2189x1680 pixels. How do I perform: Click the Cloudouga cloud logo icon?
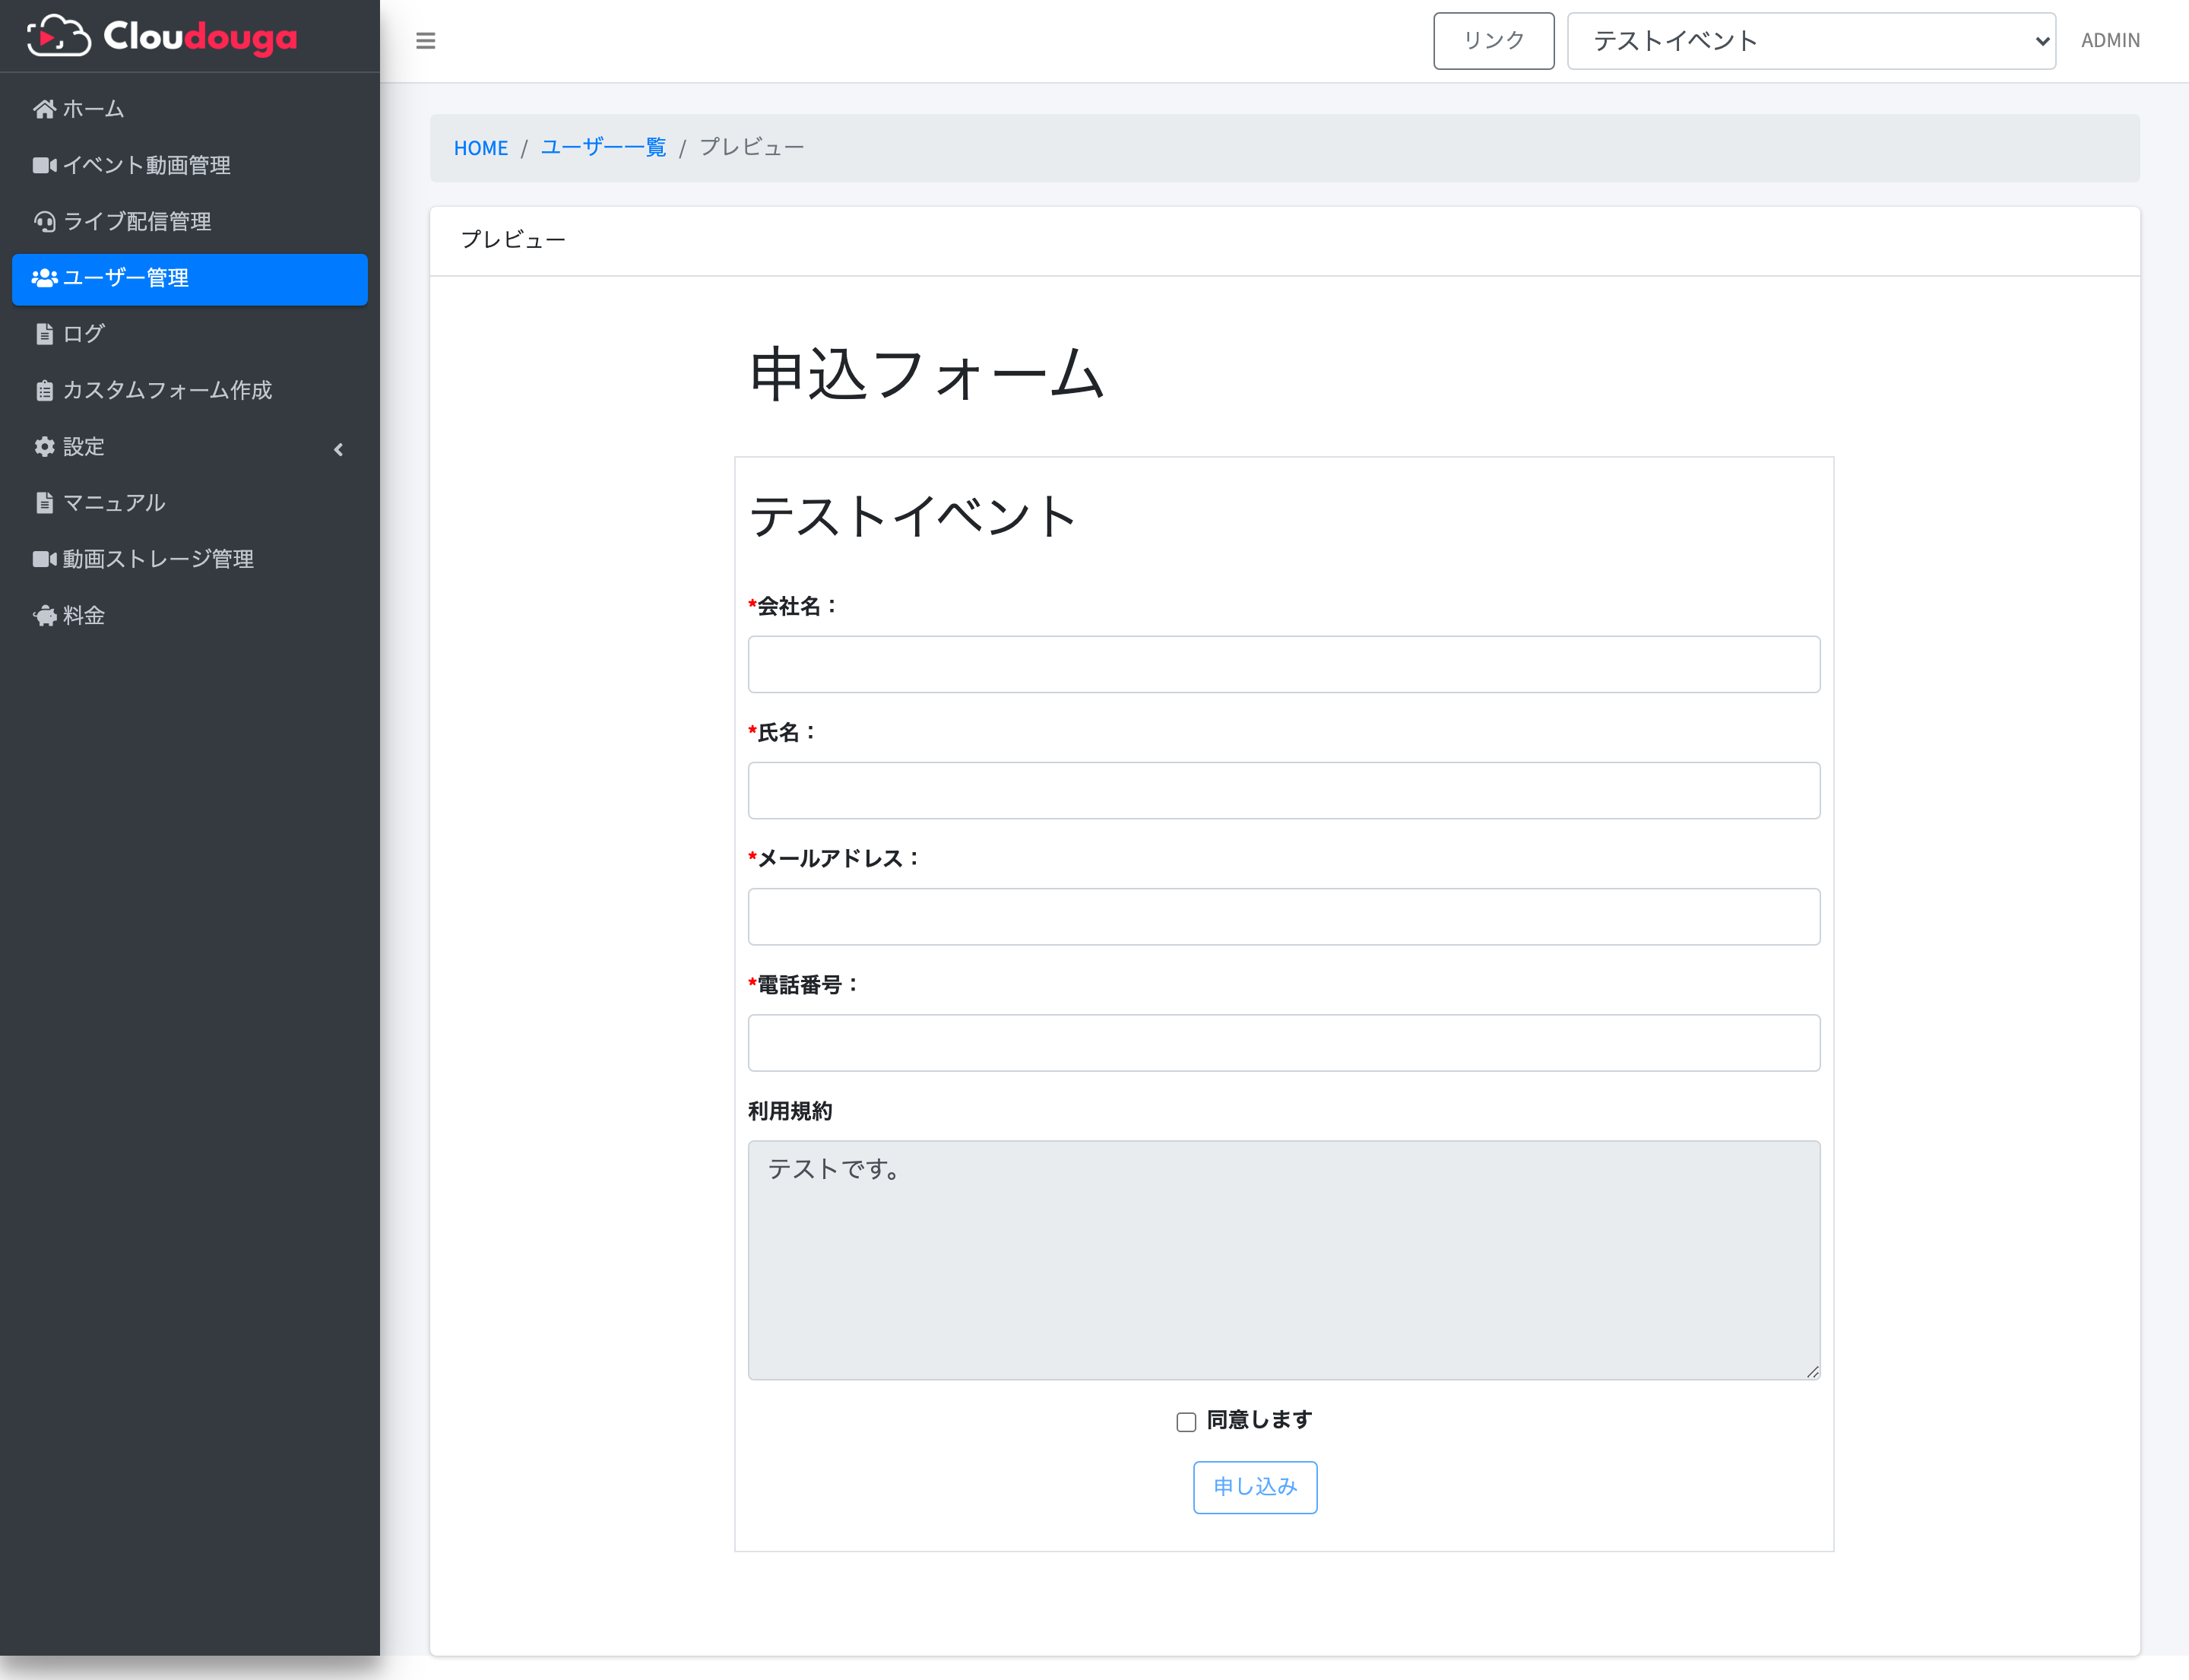[59, 36]
